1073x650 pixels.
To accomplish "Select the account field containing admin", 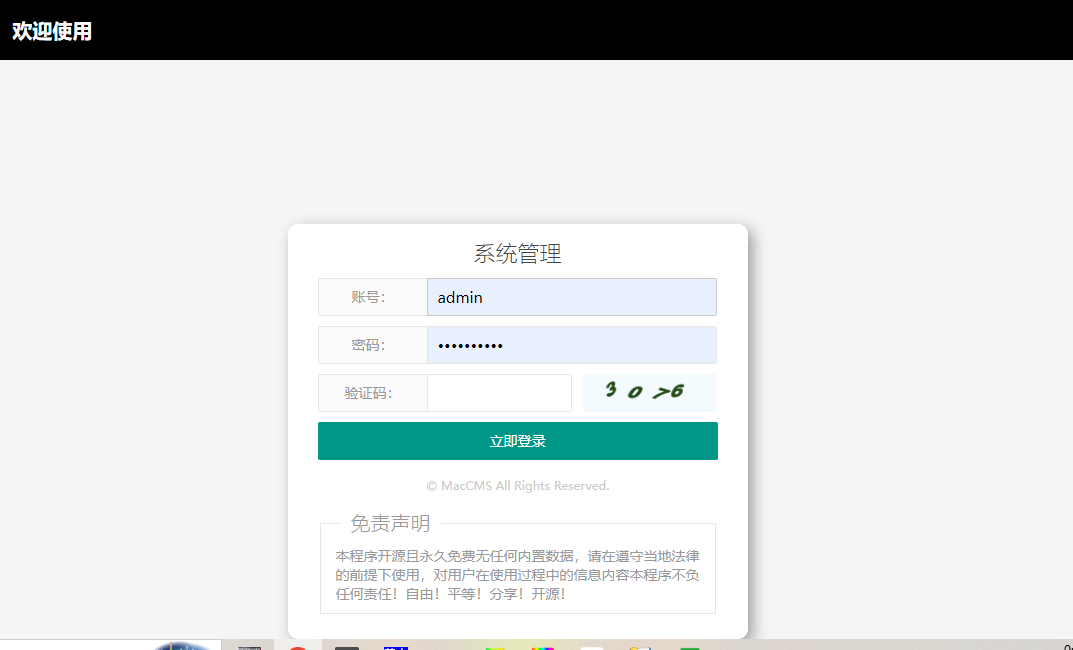I will [x=571, y=297].
